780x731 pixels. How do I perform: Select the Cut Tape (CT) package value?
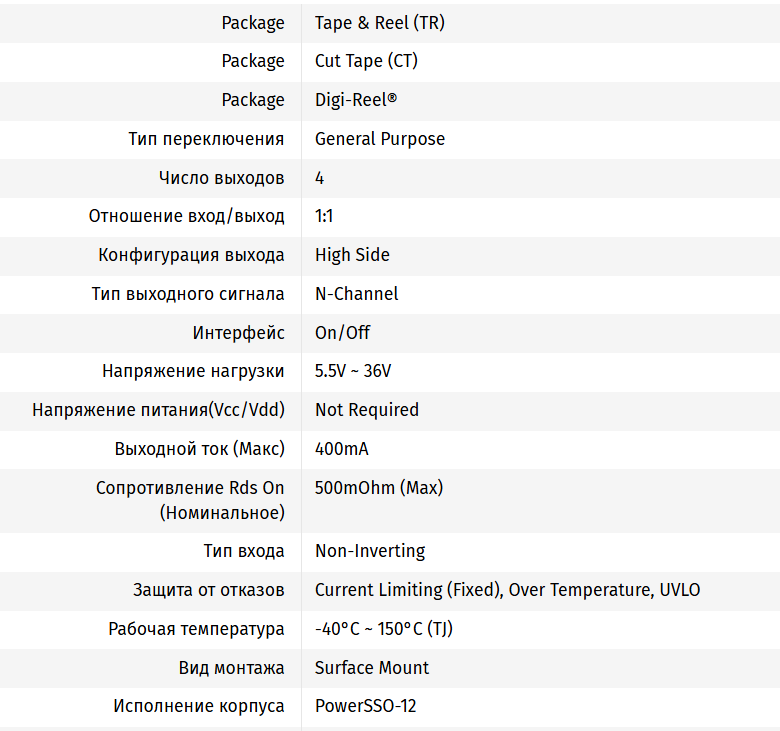pyautogui.click(x=366, y=62)
